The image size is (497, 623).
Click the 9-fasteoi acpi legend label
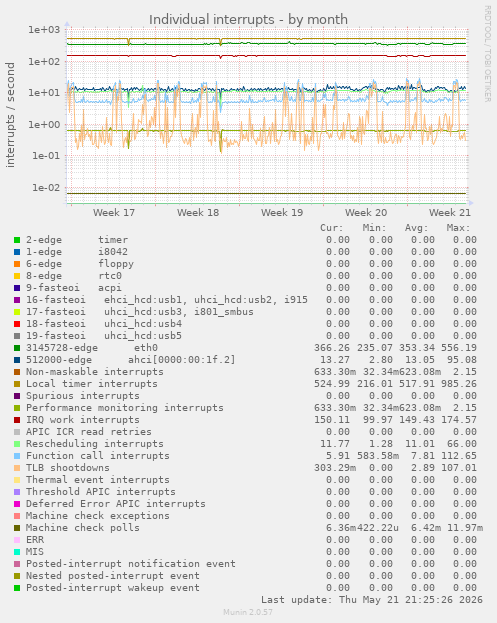[x=74, y=288]
